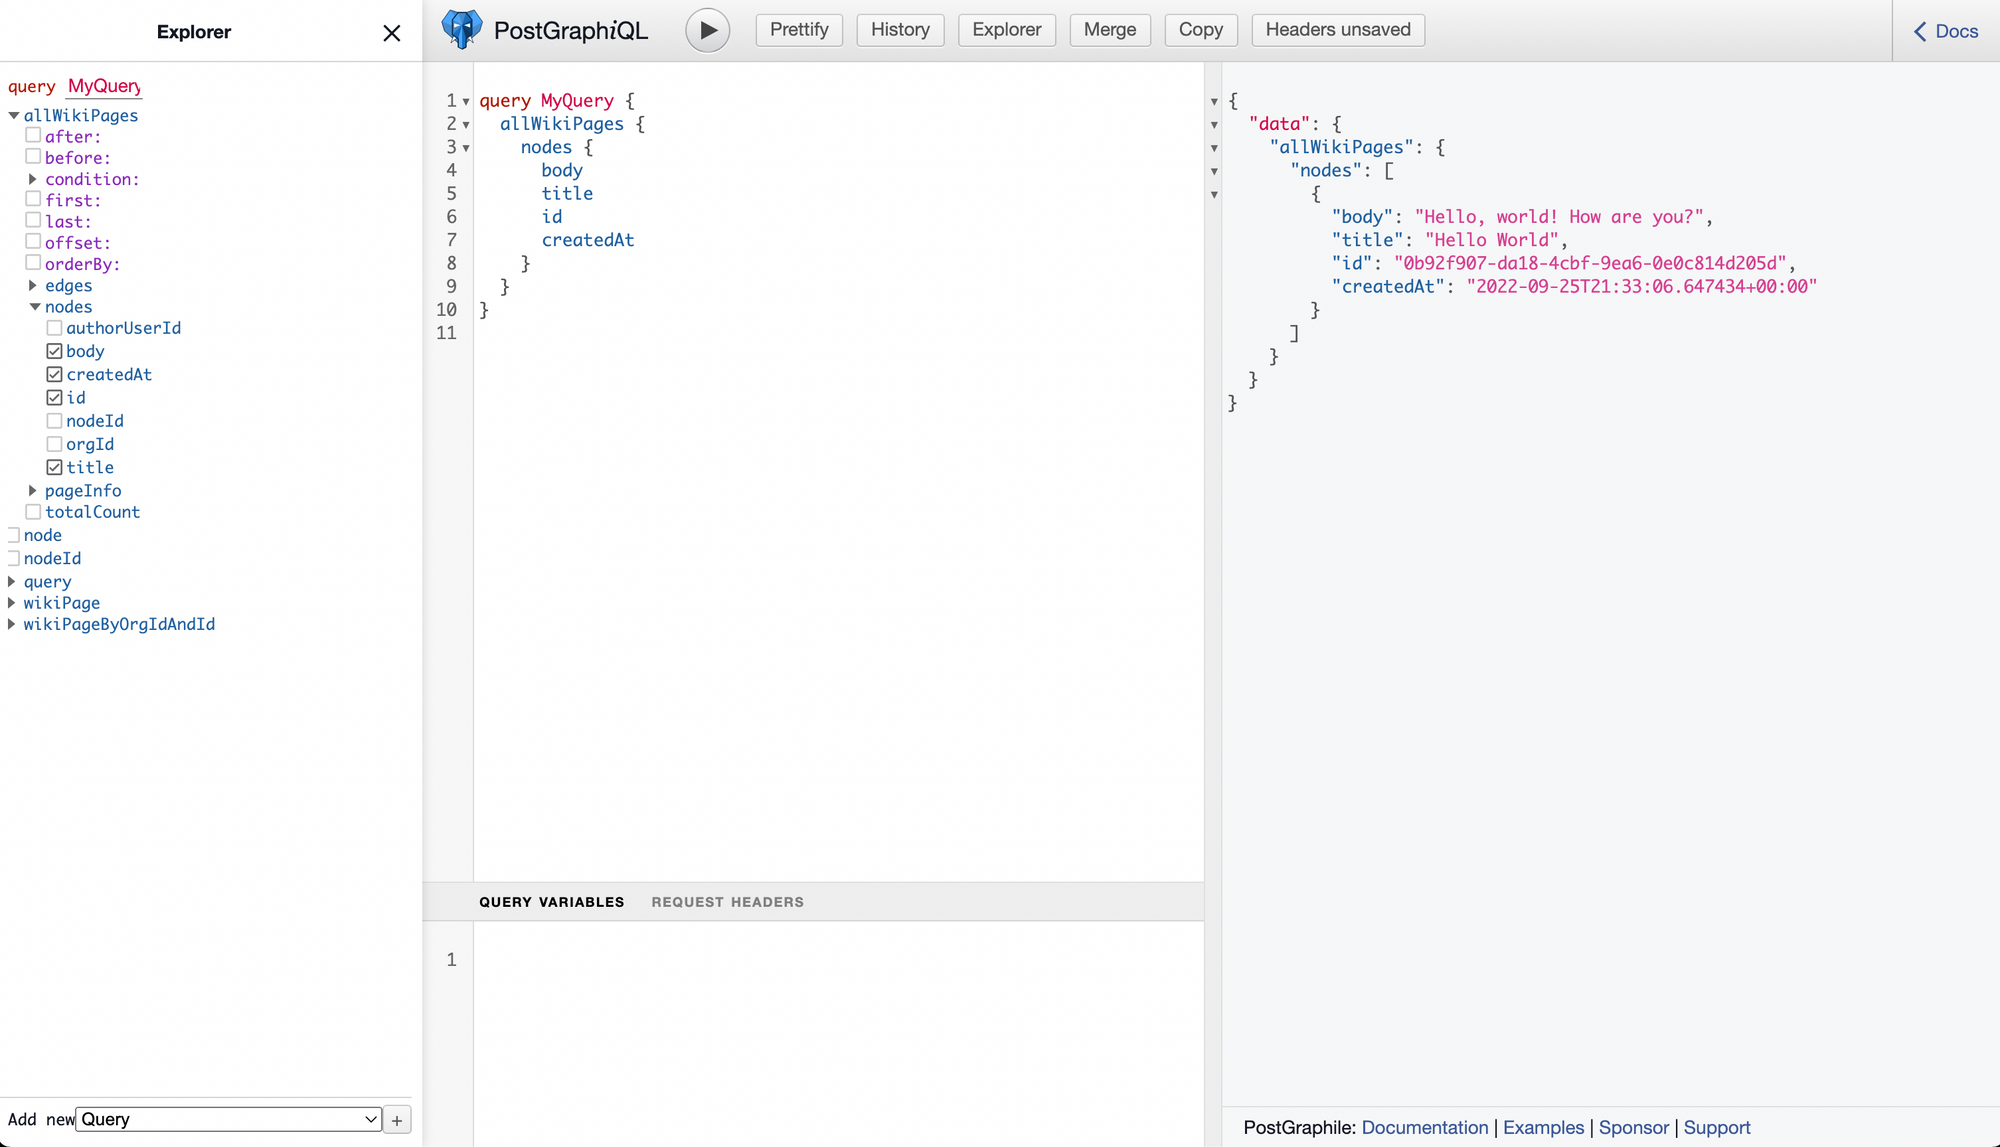The height and width of the screenshot is (1147, 2000).
Task: Click the plus button beside Add new dropdown
Action: pyautogui.click(x=397, y=1120)
